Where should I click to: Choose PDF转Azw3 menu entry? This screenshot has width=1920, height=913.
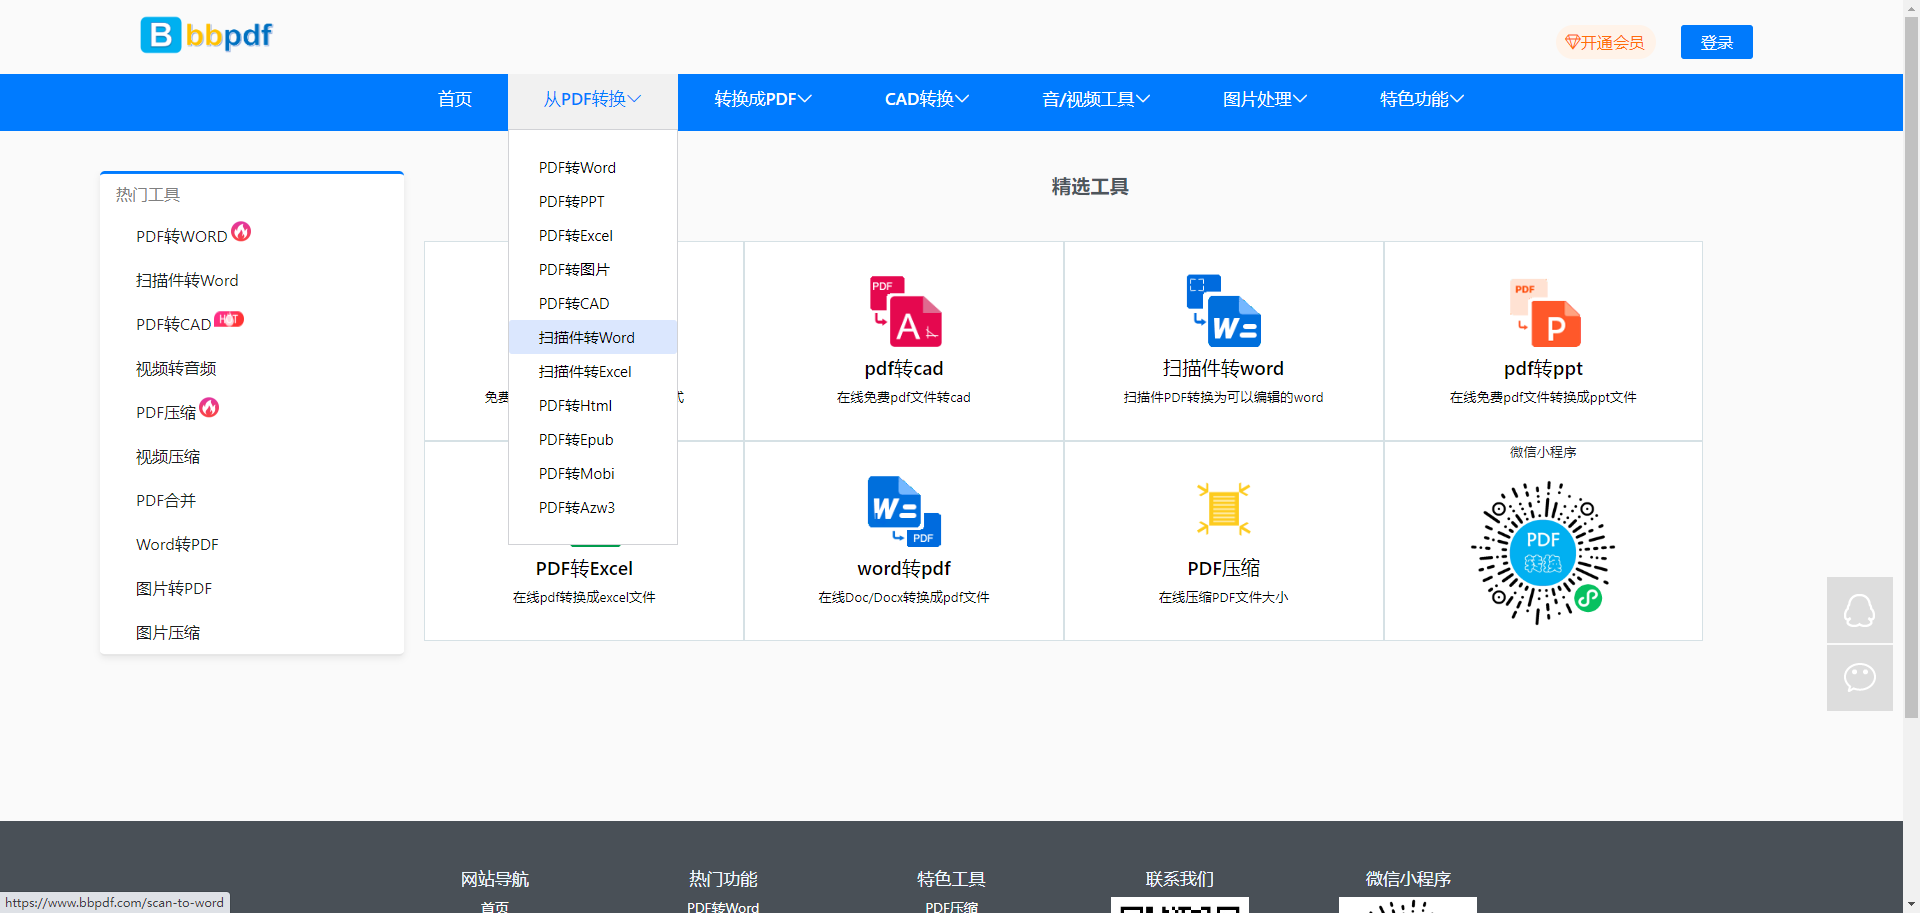pyautogui.click(x=593, y=507)
